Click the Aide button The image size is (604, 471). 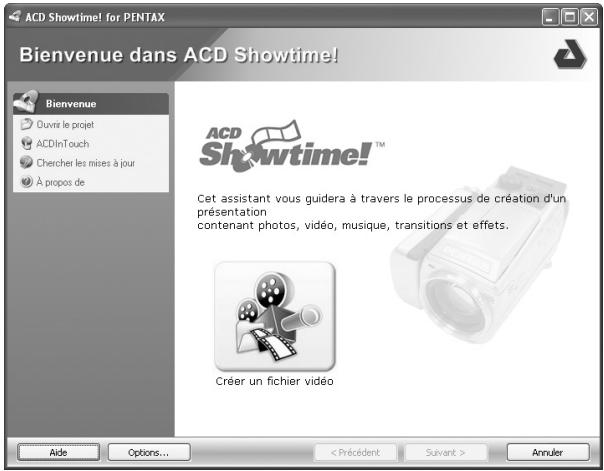(59, 452)
